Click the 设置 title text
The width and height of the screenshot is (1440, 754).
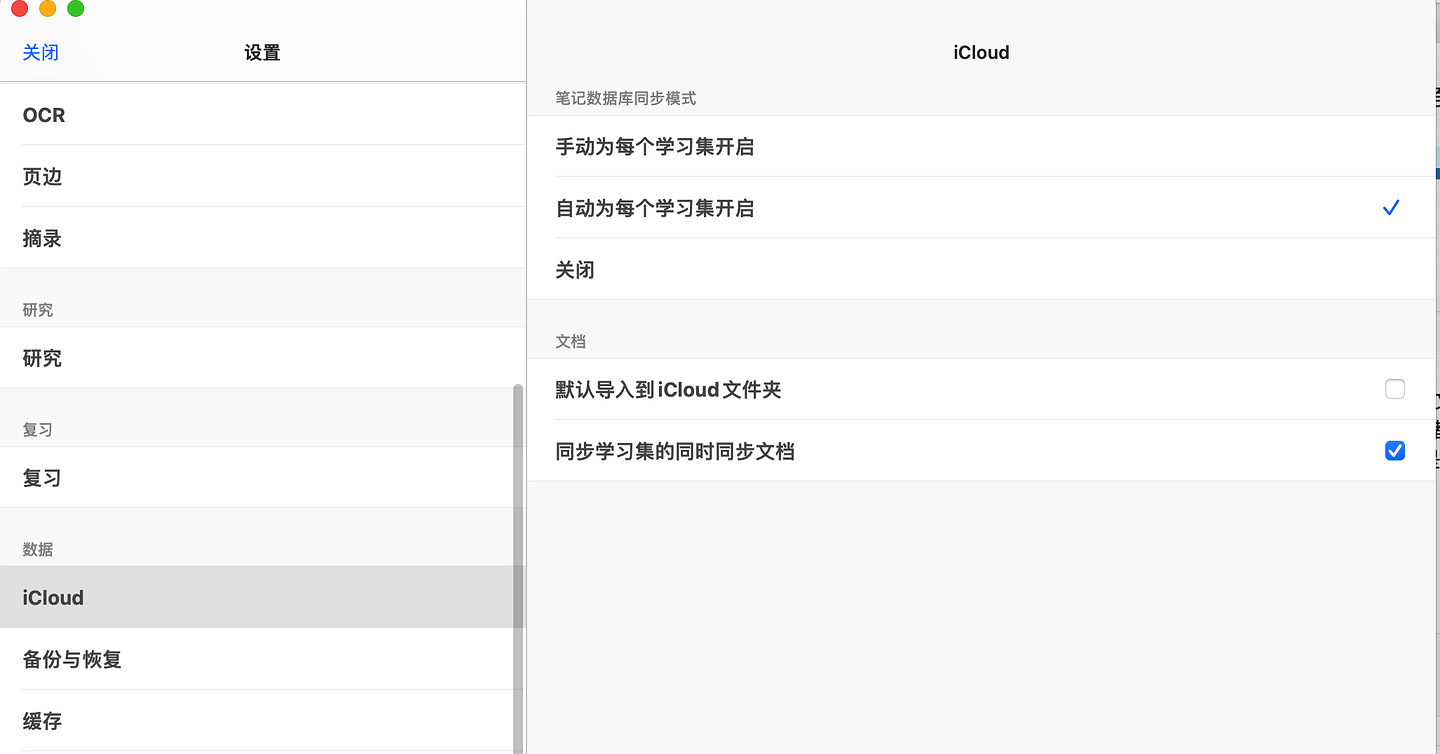(x=262, y=53)
